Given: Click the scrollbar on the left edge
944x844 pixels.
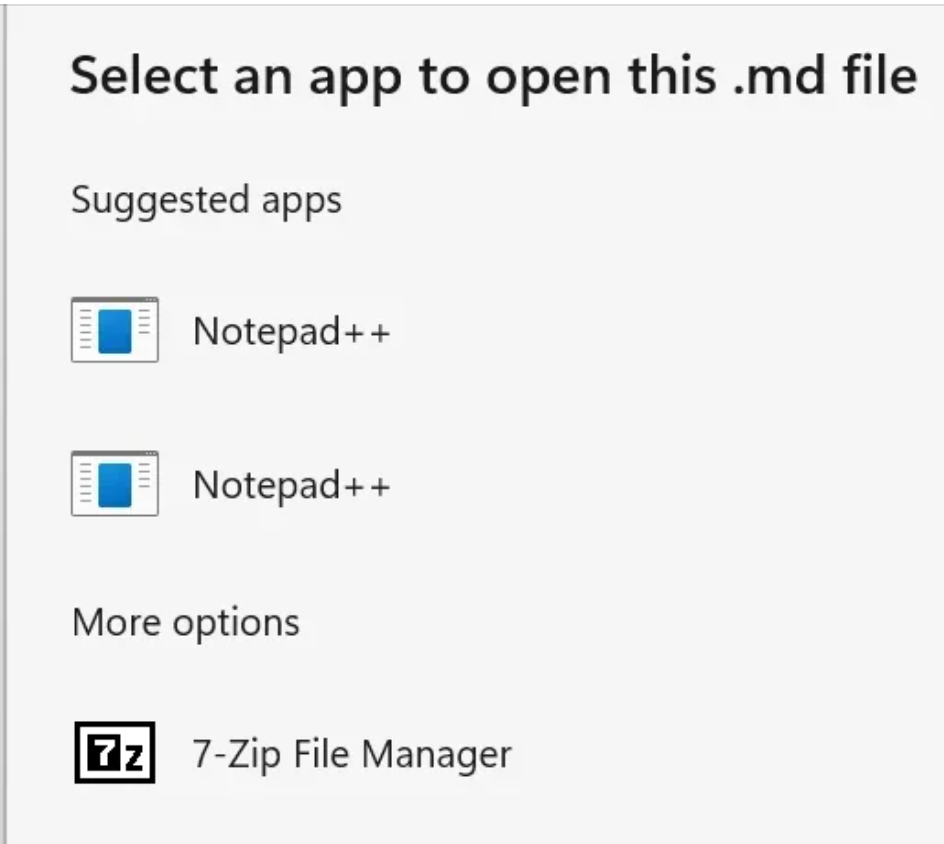Looking at the screenshot, I should coord(8,420).
